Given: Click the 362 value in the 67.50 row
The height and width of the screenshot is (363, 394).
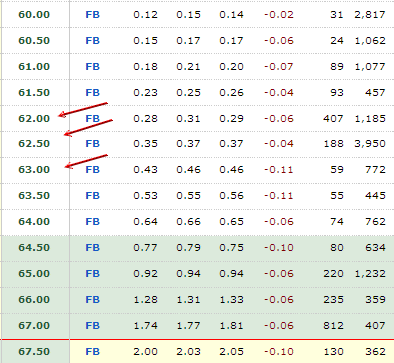Looking at the screenshot, I should point(375,352).
